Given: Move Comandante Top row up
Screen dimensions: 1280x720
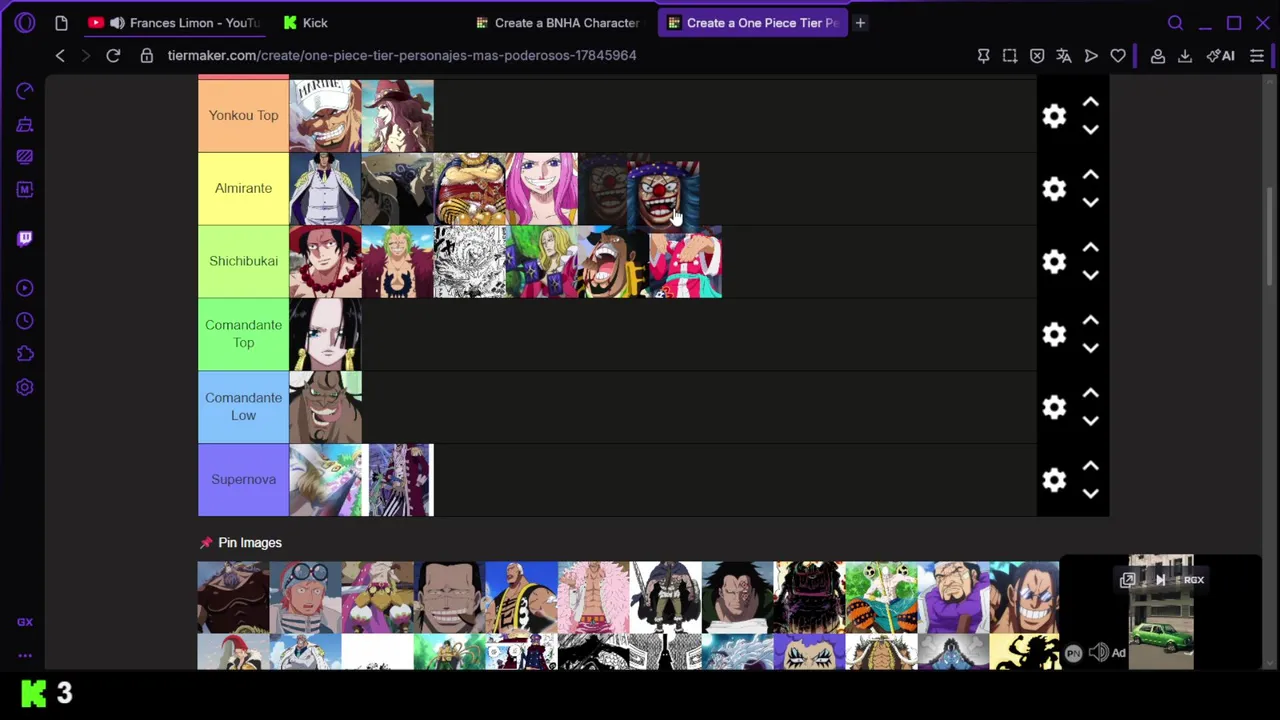Looking at the screenshot, I should [x=1091, y=320].
